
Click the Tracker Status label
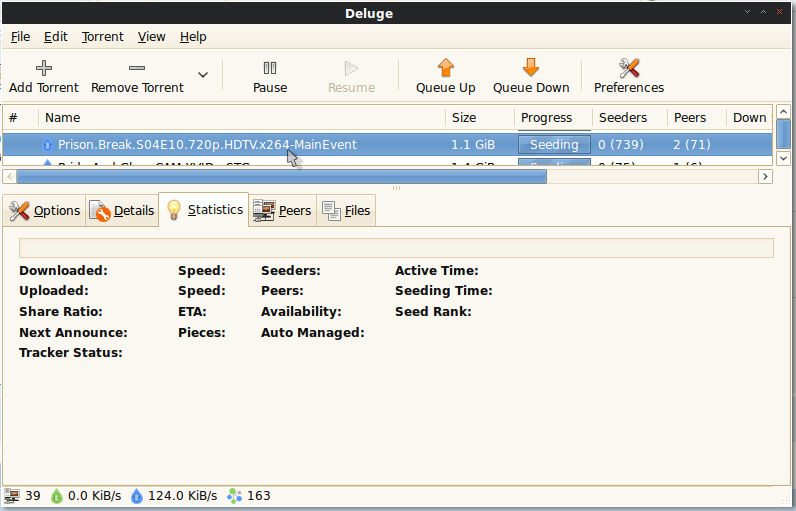pyautogui.click(x=71, y=353)
